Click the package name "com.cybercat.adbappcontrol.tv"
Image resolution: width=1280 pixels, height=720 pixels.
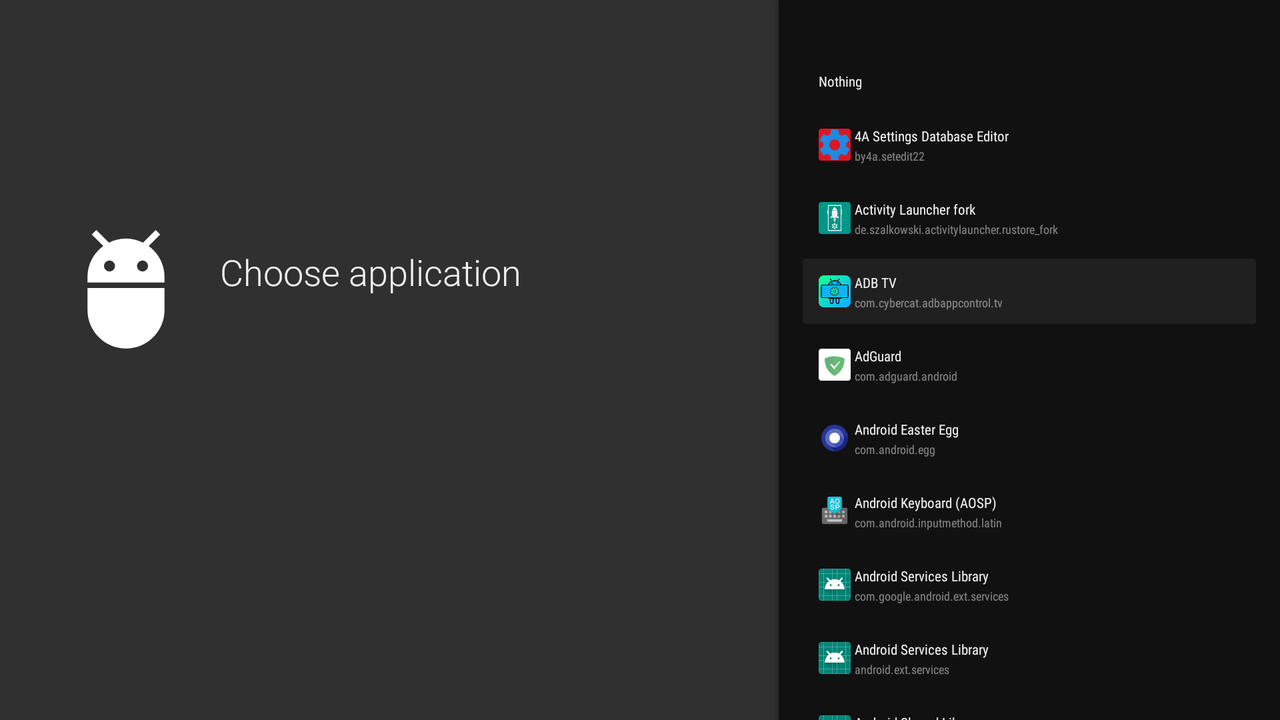point(928,303)
